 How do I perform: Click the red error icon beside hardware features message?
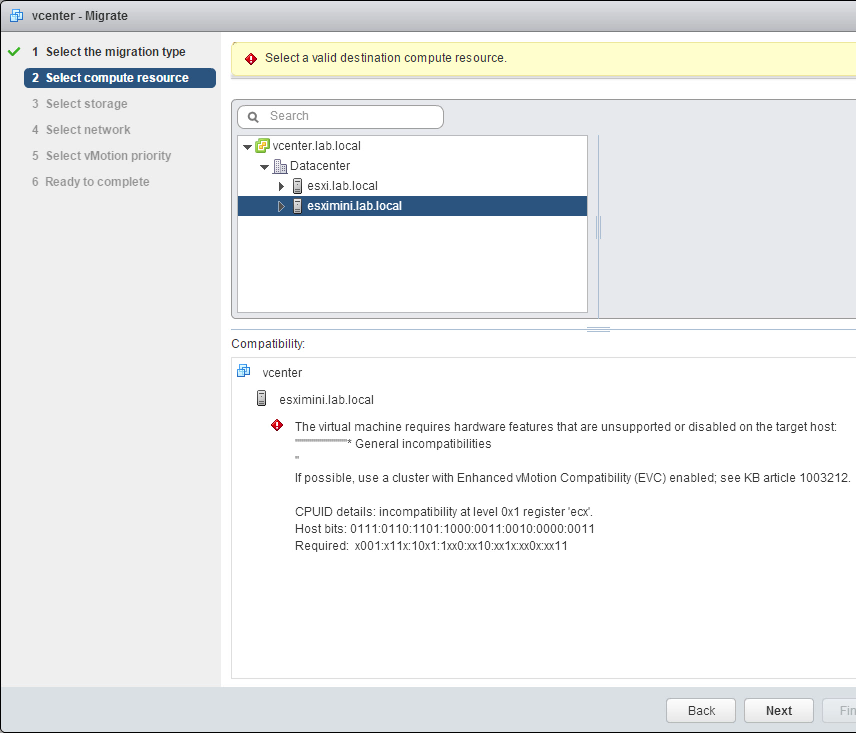coord(277,425)
